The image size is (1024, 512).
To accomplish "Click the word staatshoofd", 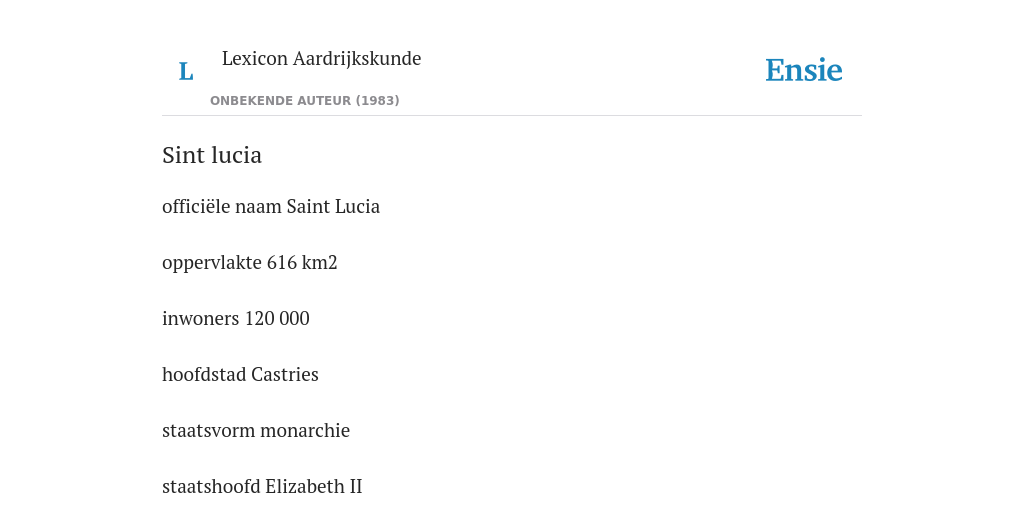I will pyautogui.click(x=210, y=487).
